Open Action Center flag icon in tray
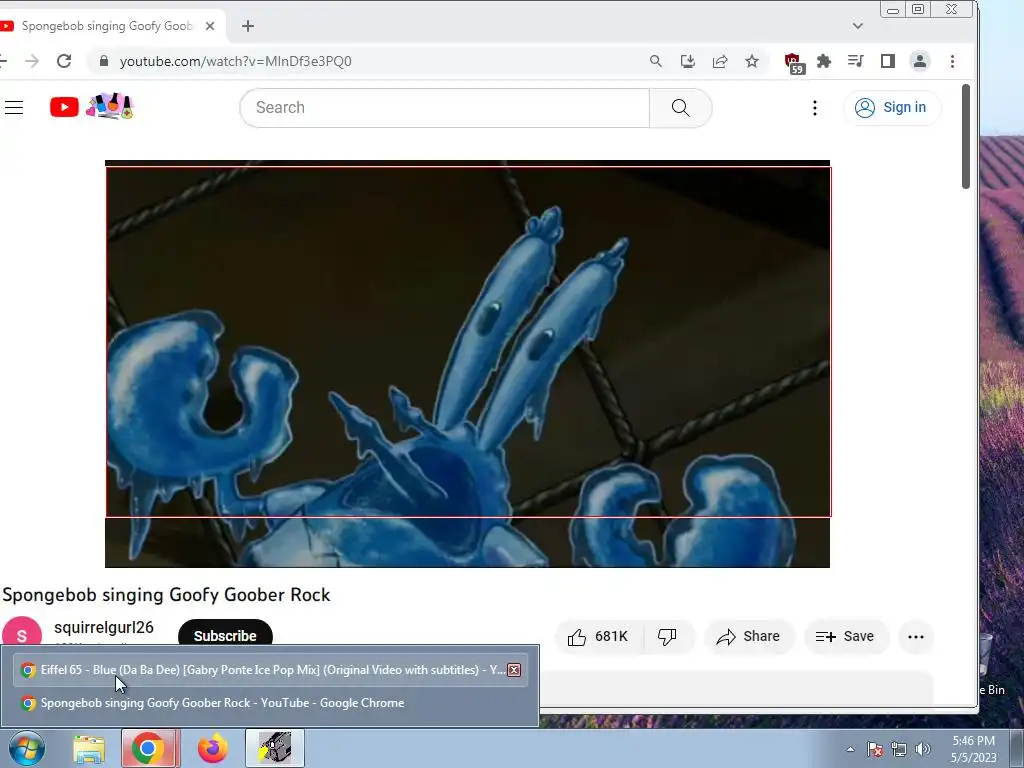1024x768 pixels. [875, 750]
